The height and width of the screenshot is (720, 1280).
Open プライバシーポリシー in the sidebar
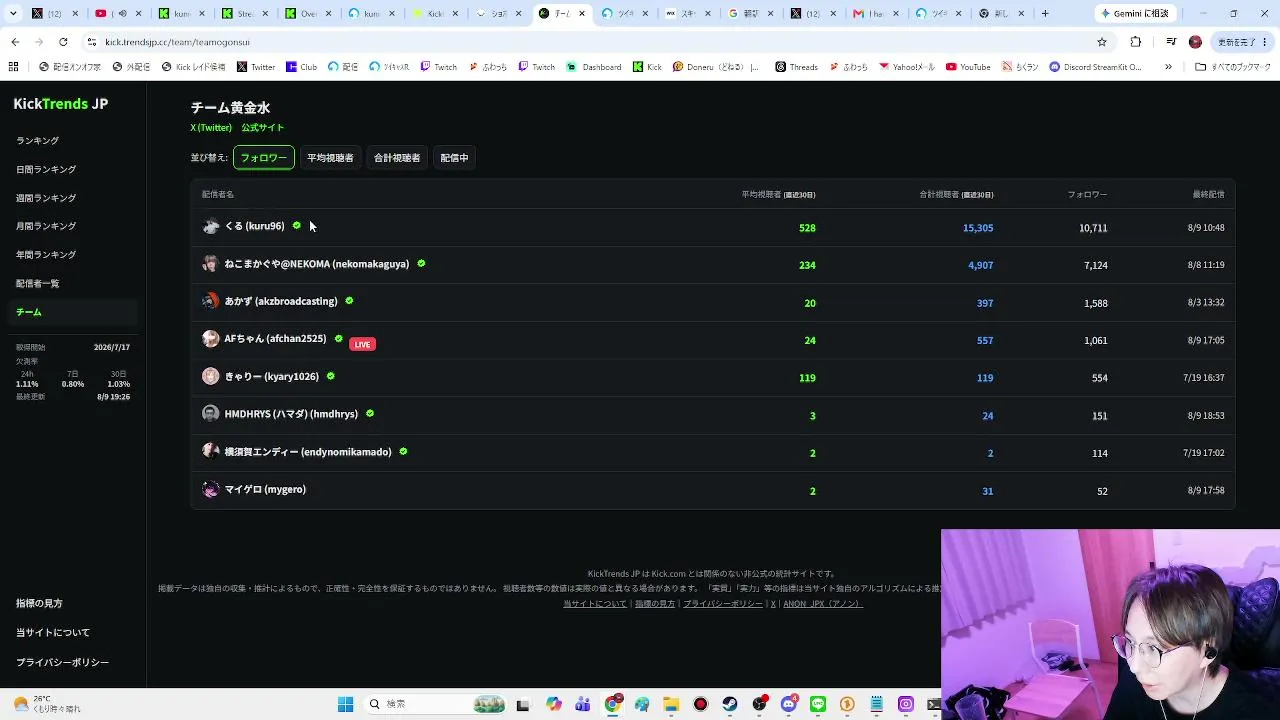pos(62,662)
